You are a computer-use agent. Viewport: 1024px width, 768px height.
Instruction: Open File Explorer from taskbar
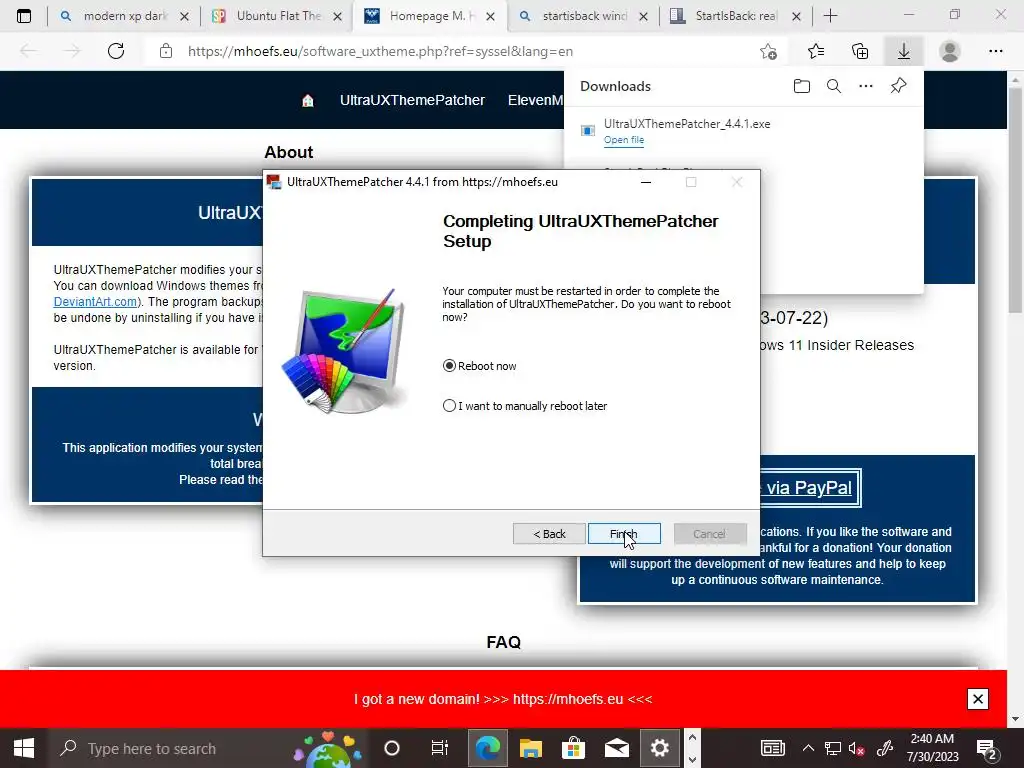click(530, 748)
